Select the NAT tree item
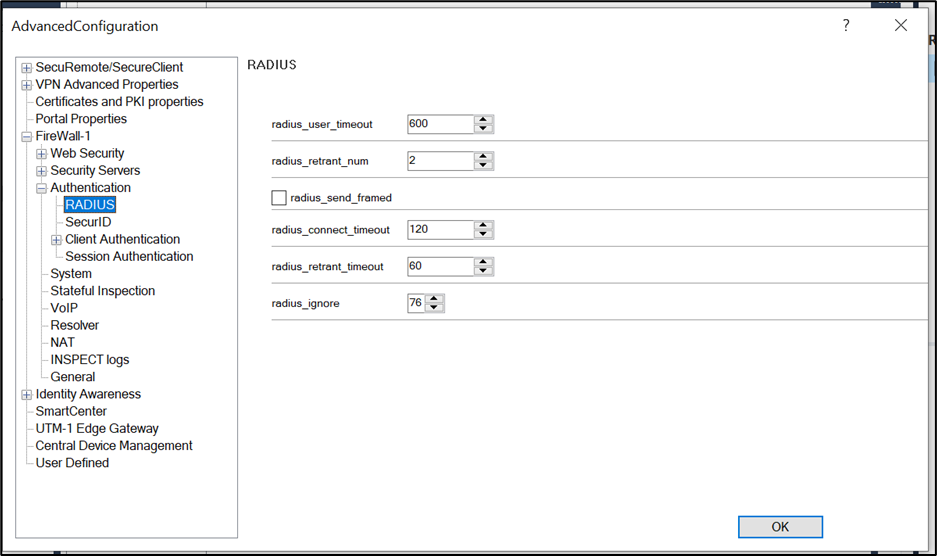This screenshot has height=556, width=937. pos(64,342)
